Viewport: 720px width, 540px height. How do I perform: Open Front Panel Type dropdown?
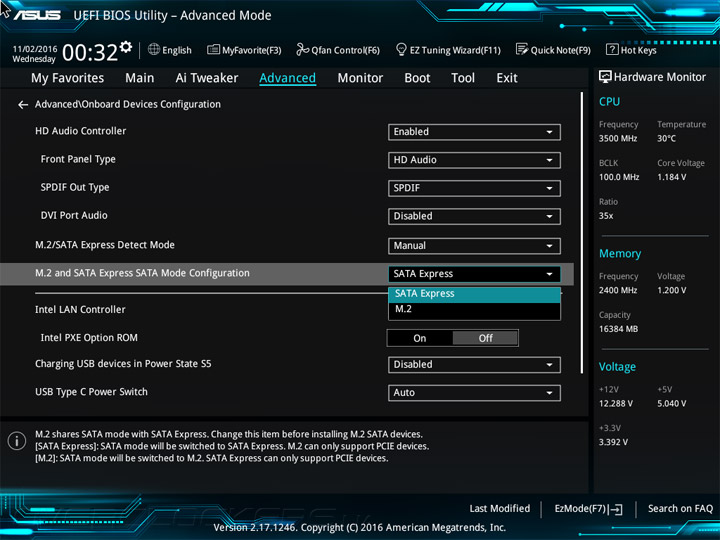[x=474, y=160]
